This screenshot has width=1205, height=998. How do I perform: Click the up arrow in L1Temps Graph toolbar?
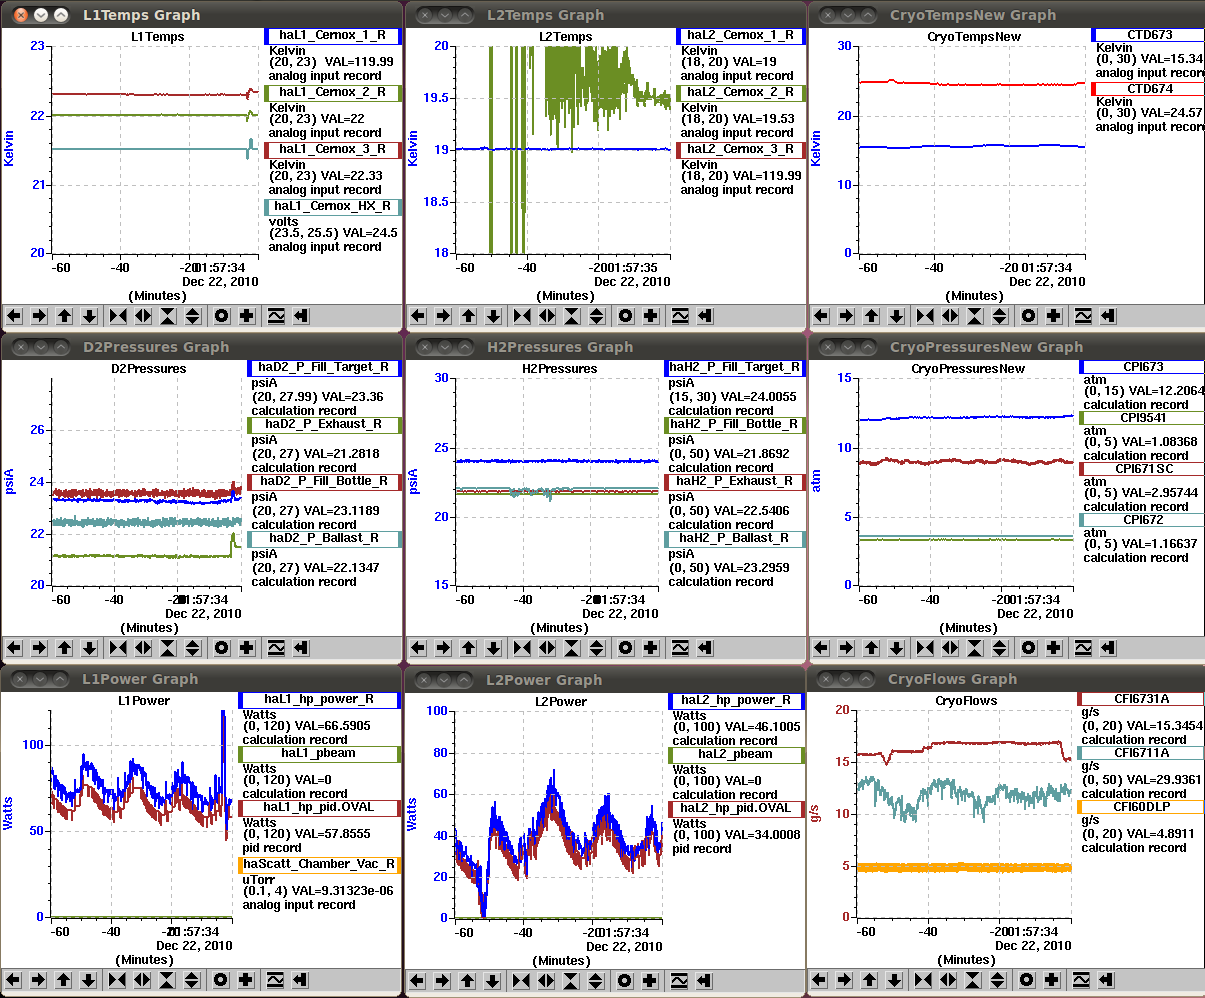[65, 315]
